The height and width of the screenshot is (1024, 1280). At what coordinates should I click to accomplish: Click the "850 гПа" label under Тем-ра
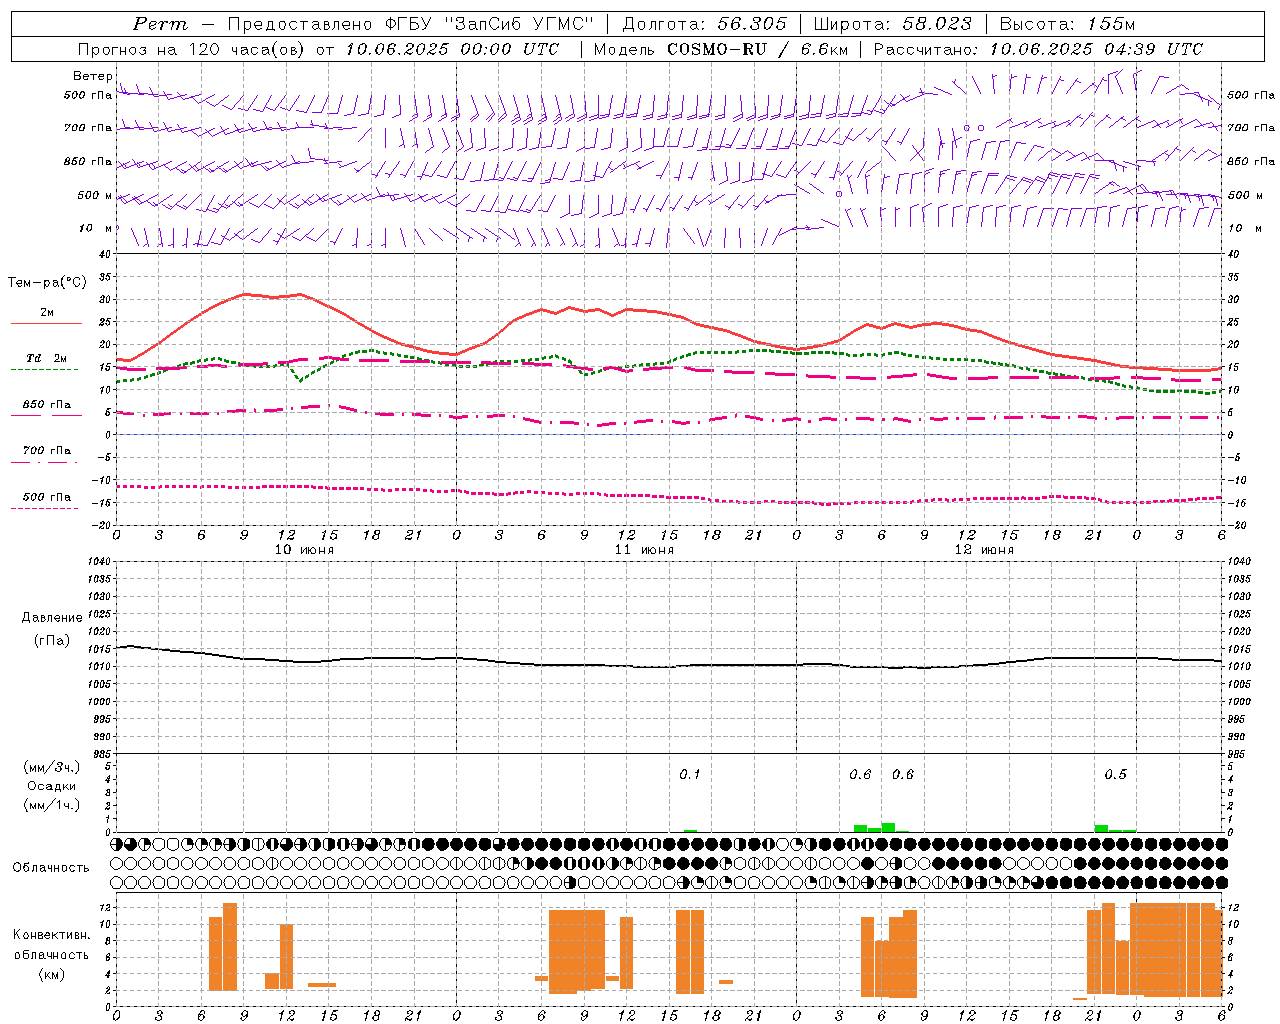point(47,405)
